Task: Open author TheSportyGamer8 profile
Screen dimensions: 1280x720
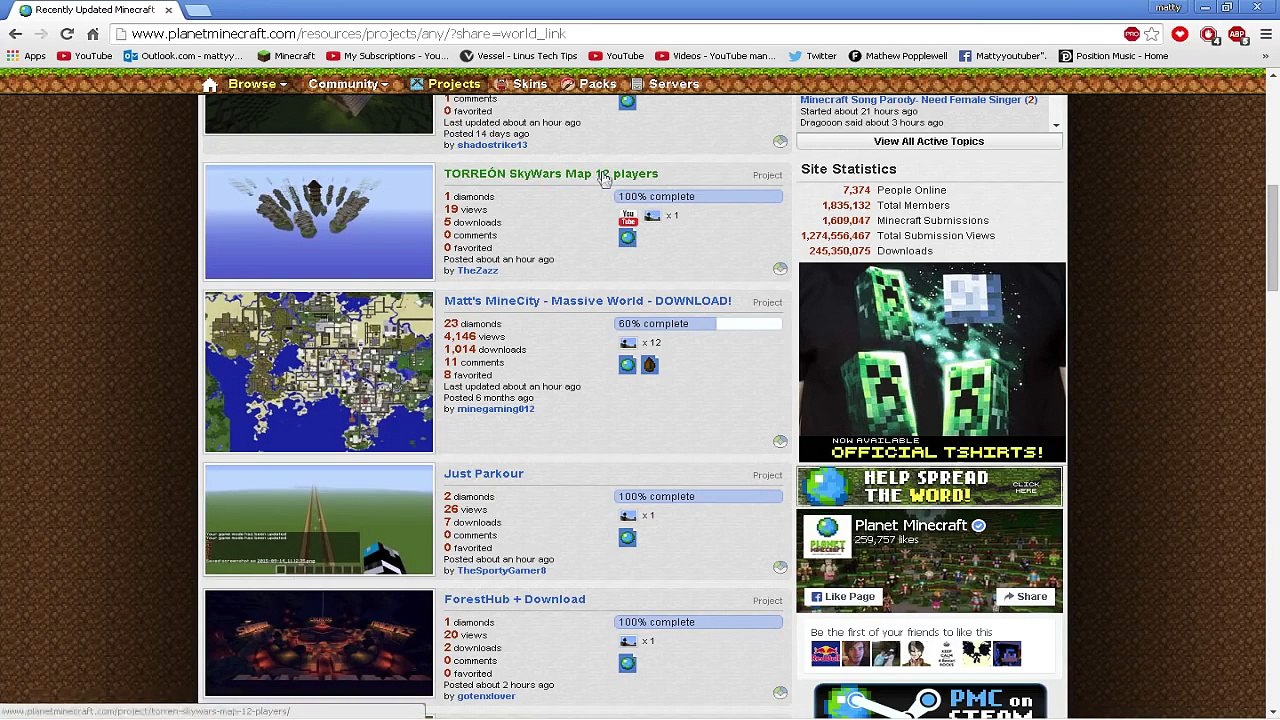Action: pos(502,571)
